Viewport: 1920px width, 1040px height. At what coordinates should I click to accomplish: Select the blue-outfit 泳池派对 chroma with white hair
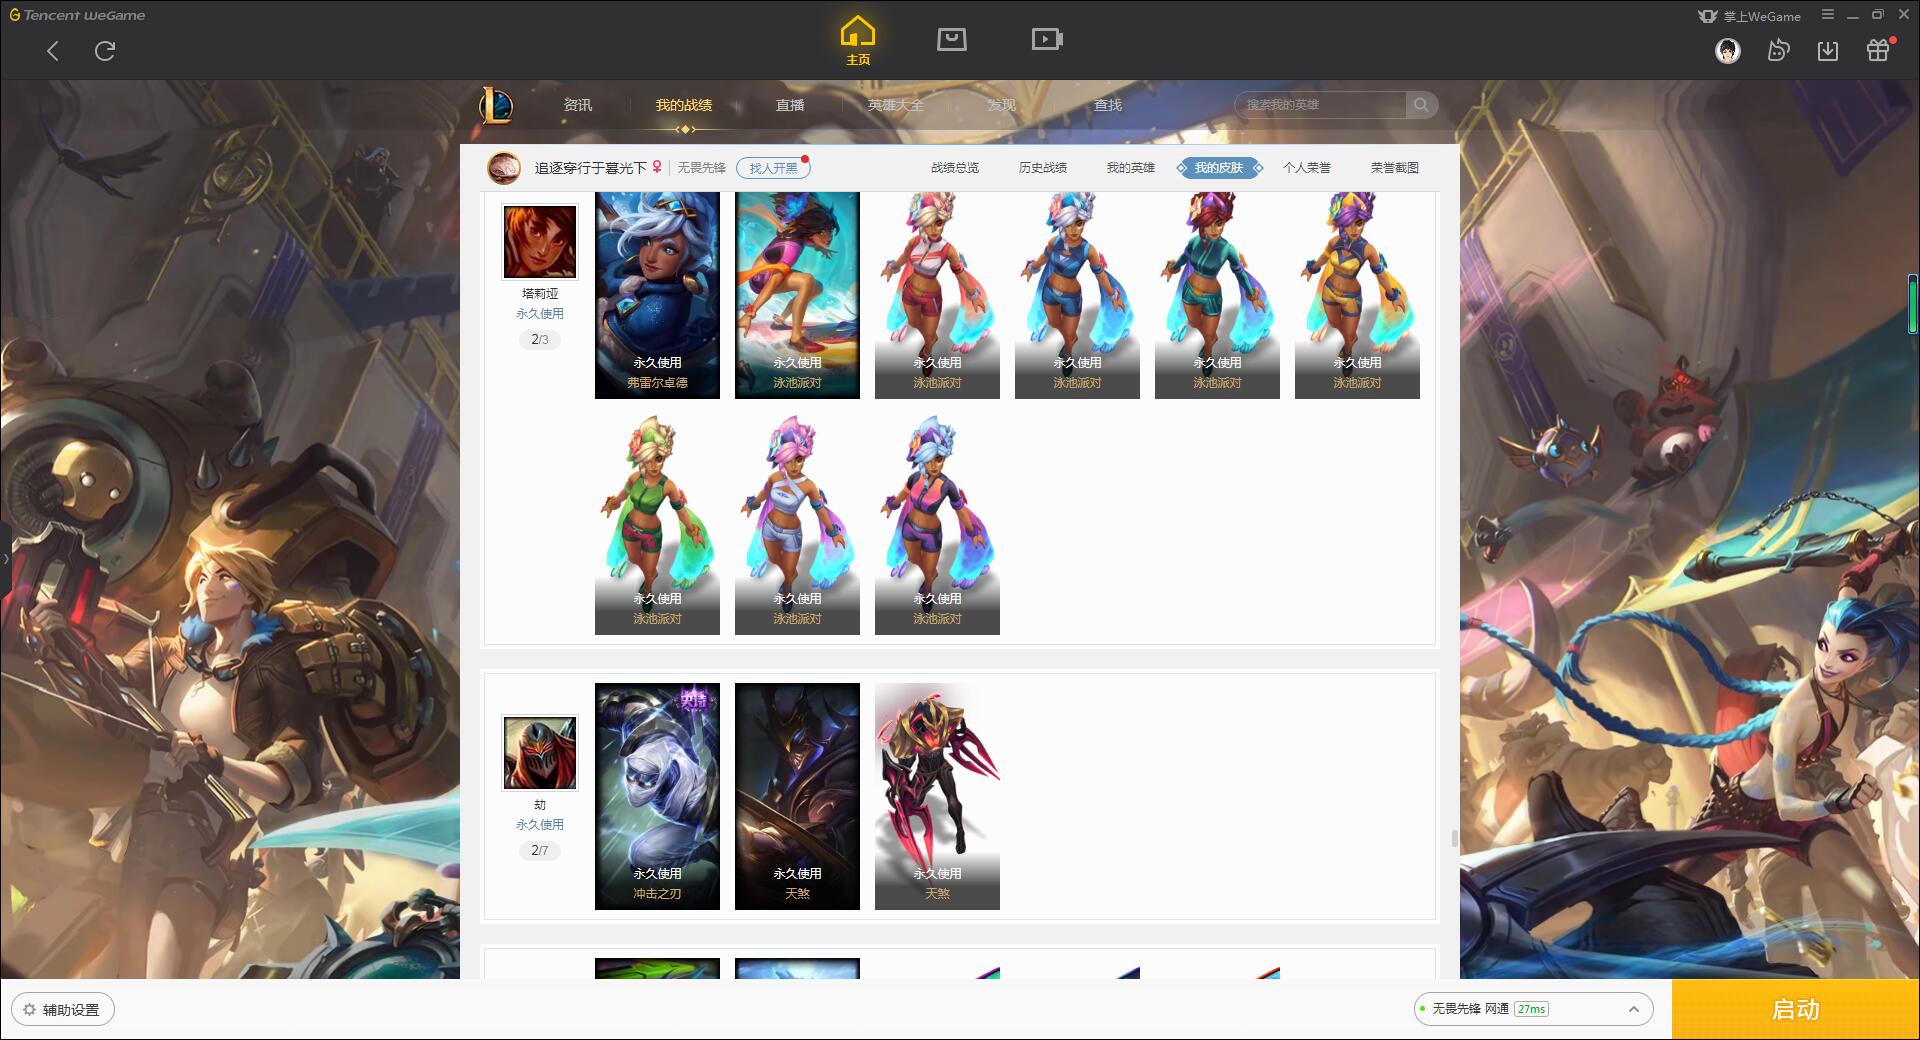click(x=1077, y=295)
